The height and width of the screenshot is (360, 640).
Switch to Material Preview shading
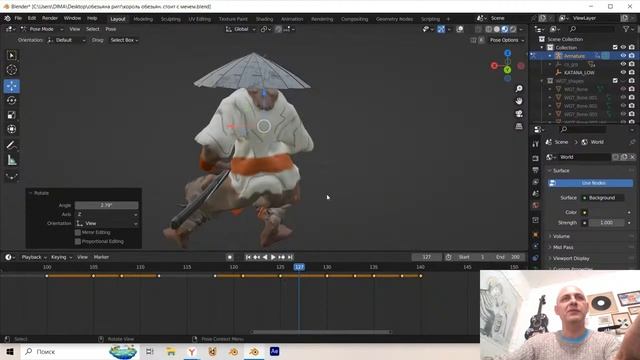pyautogui.click(x=505, y=29)
